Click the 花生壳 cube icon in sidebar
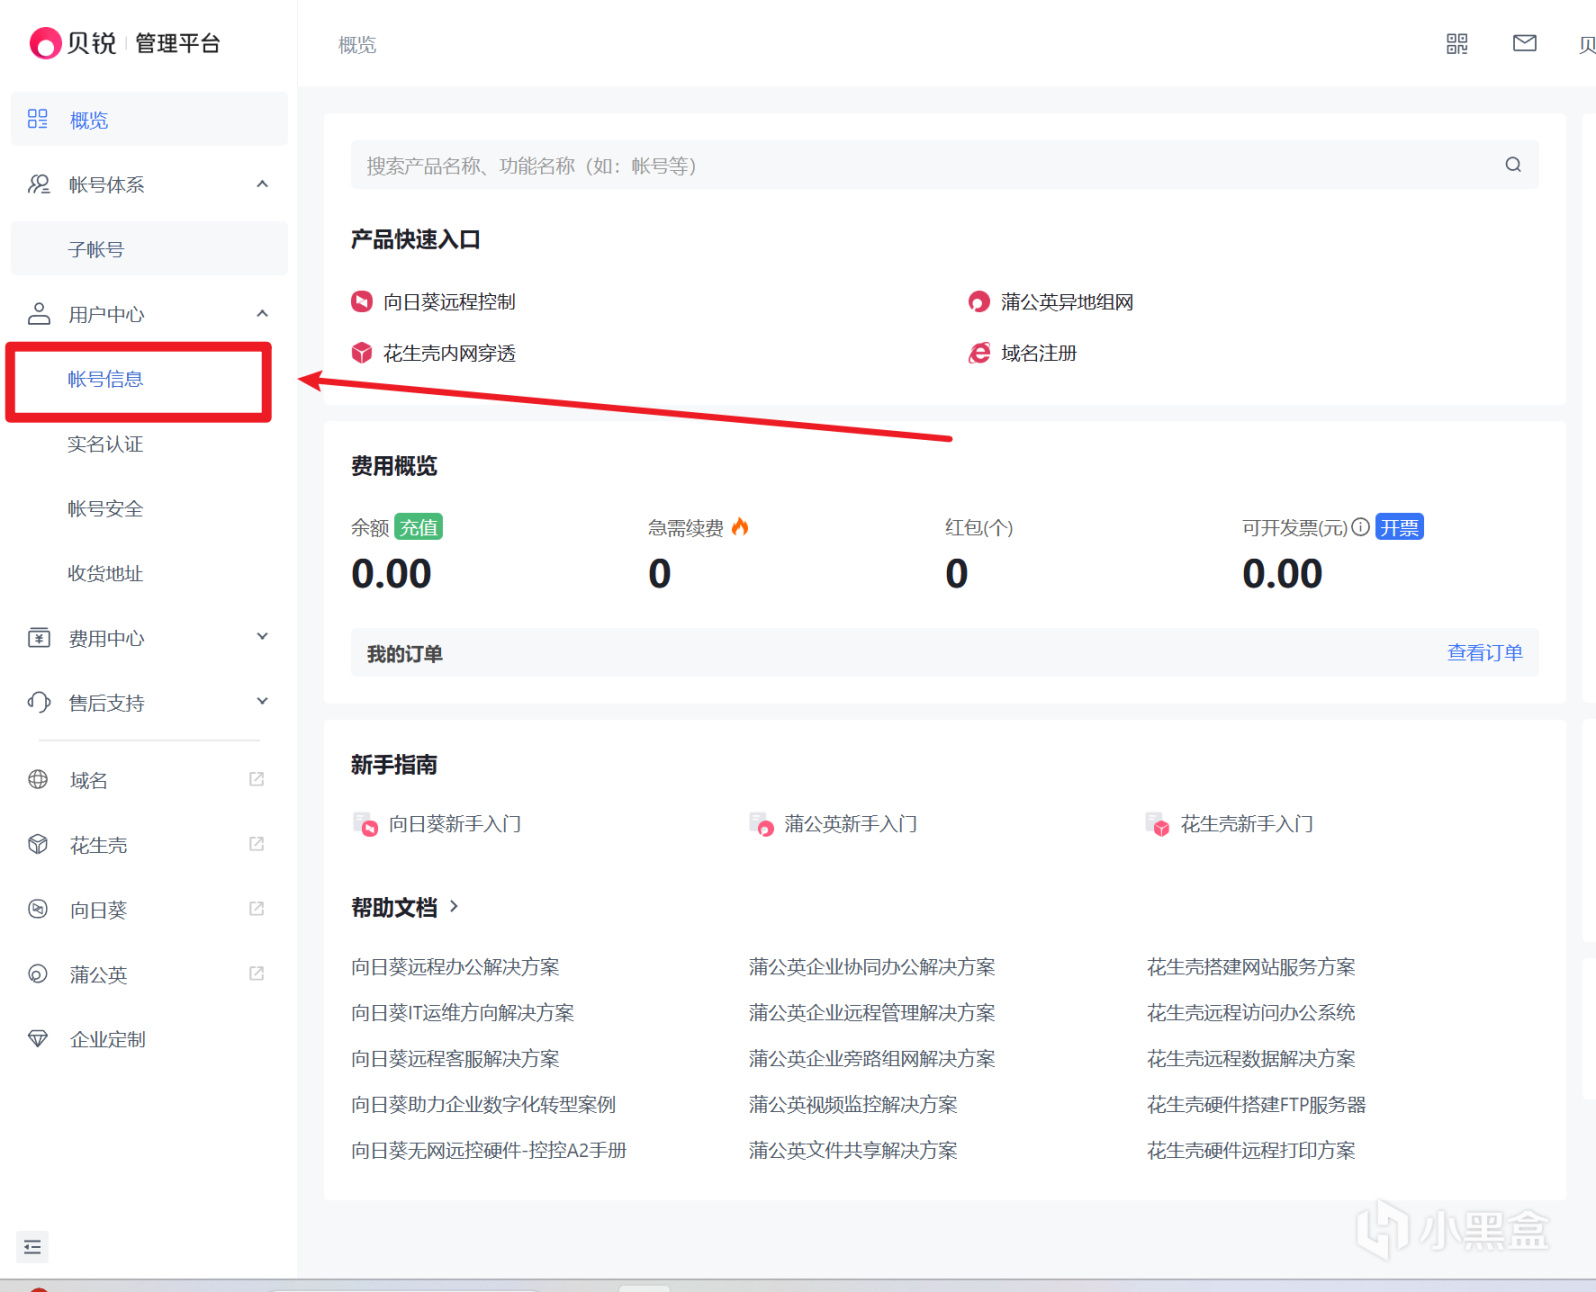The width and height of the screenshot is (1596, 1292). [x=38, y=844]
